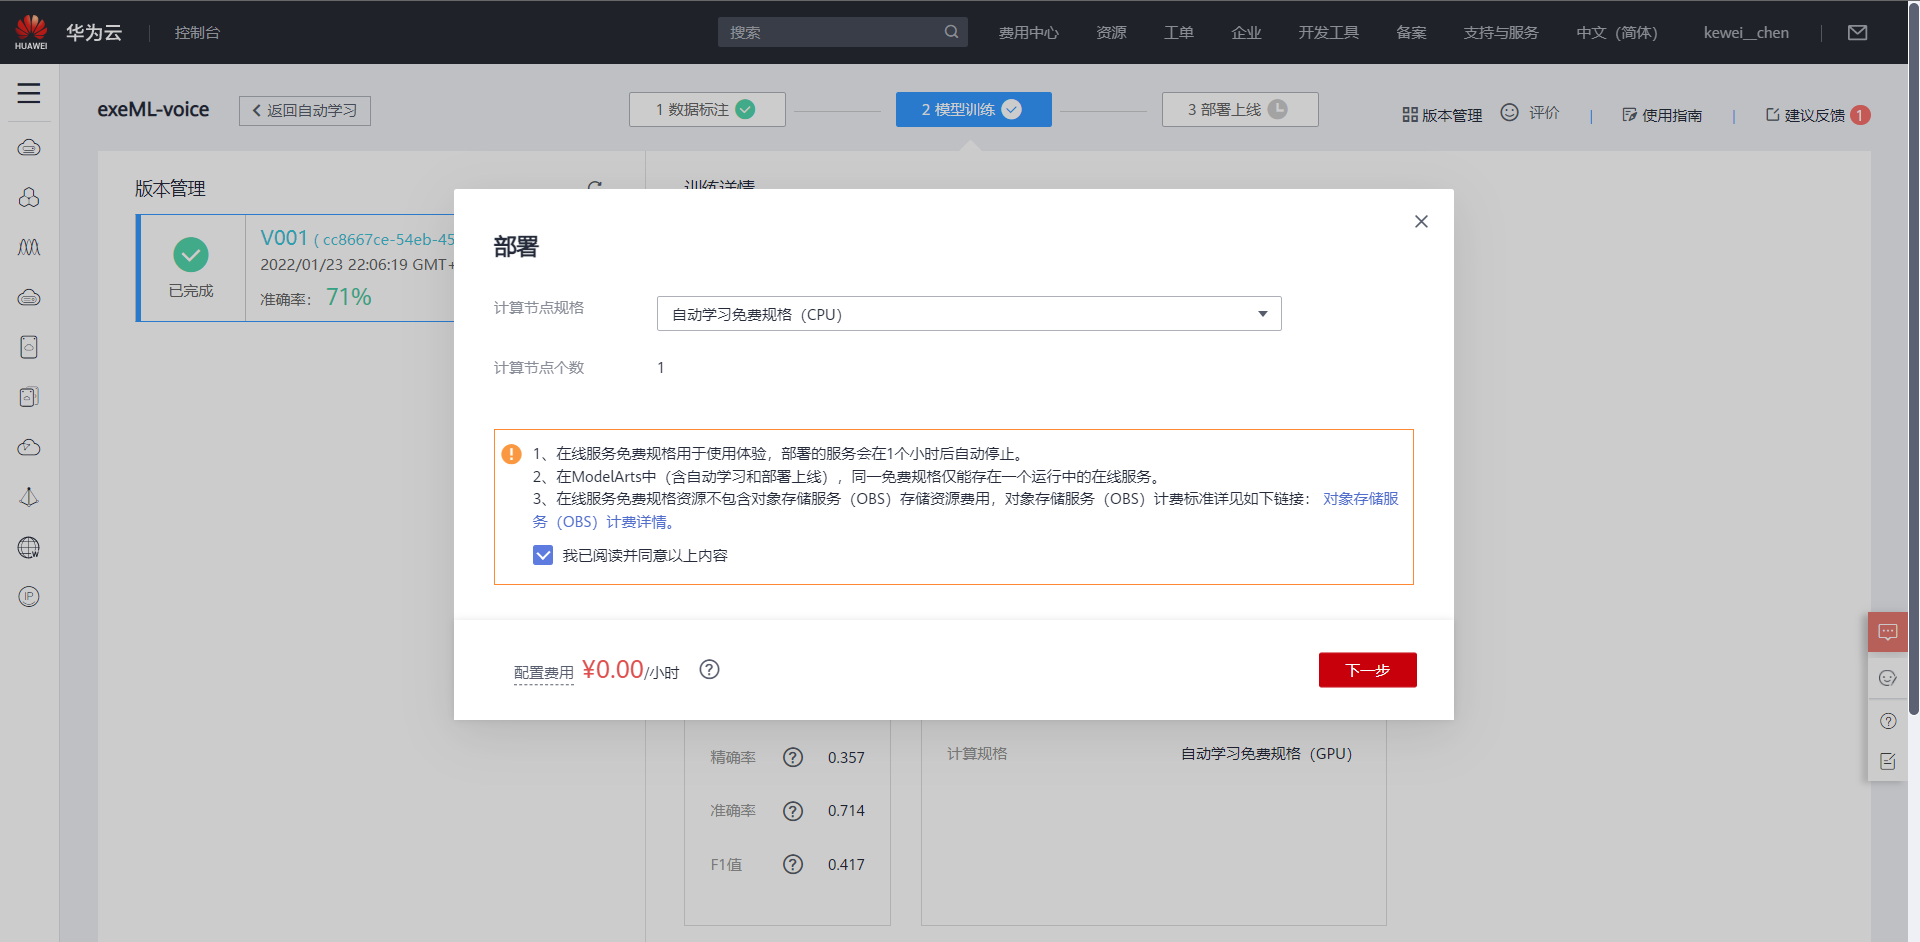The height and width of the screenshot is (942, 1920).
Task: Open the 支持与服务 menu
Action: 1501,33
